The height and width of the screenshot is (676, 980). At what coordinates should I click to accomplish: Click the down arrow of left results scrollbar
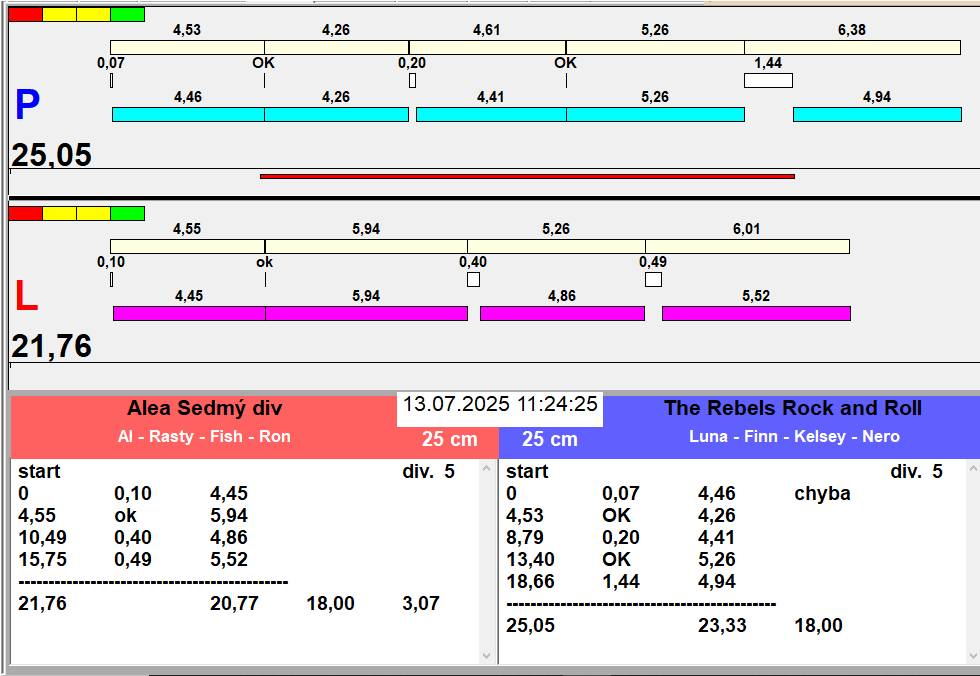tap(488, 656)
